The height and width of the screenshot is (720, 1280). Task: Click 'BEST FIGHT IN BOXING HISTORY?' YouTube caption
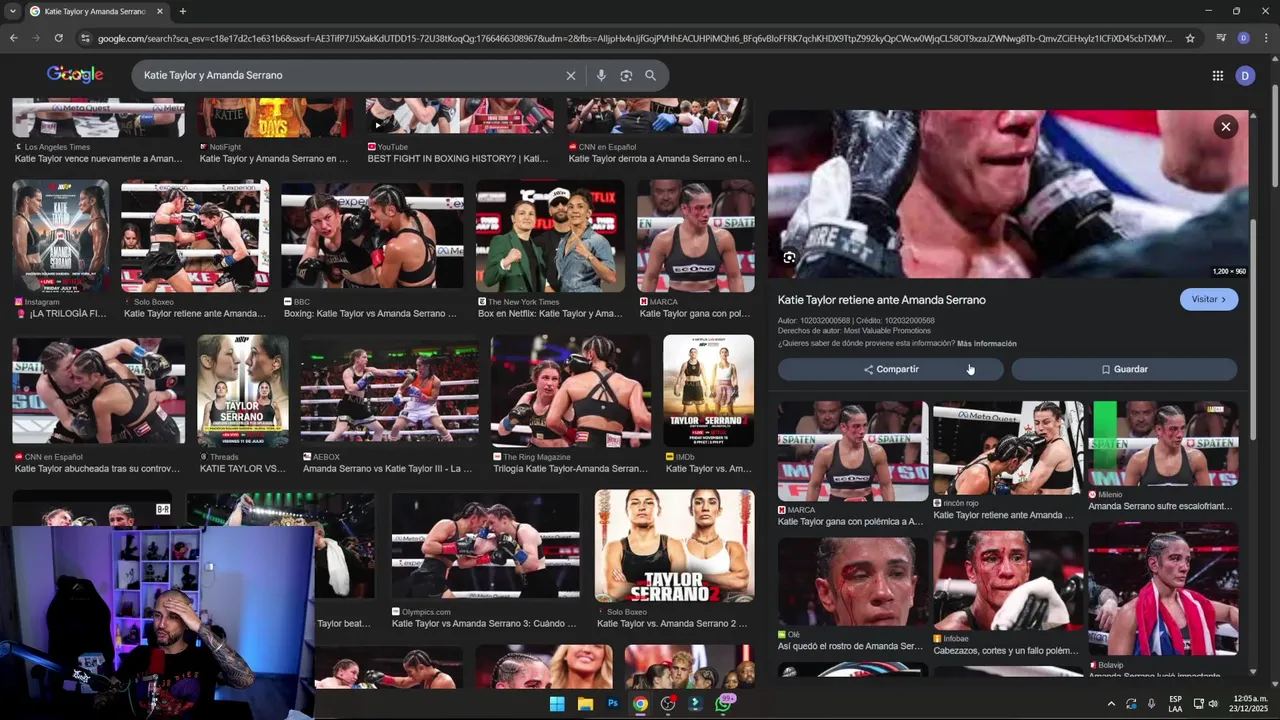[x=457, y=158]
